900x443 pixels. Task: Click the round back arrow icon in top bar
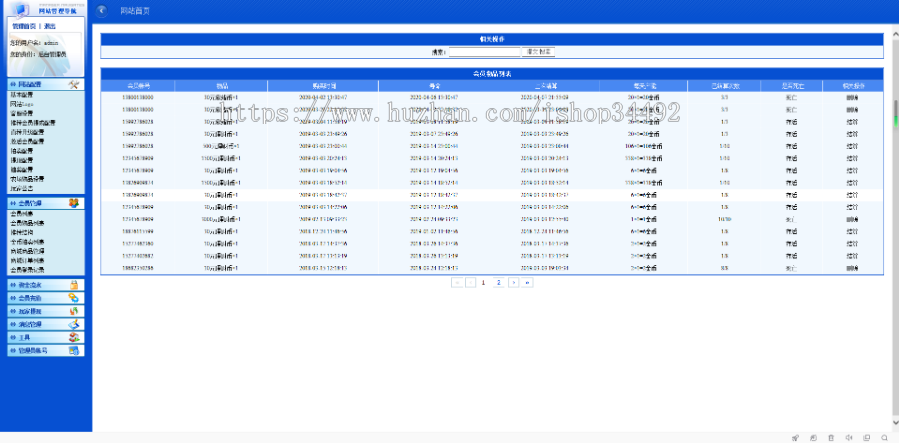point(102,10)
